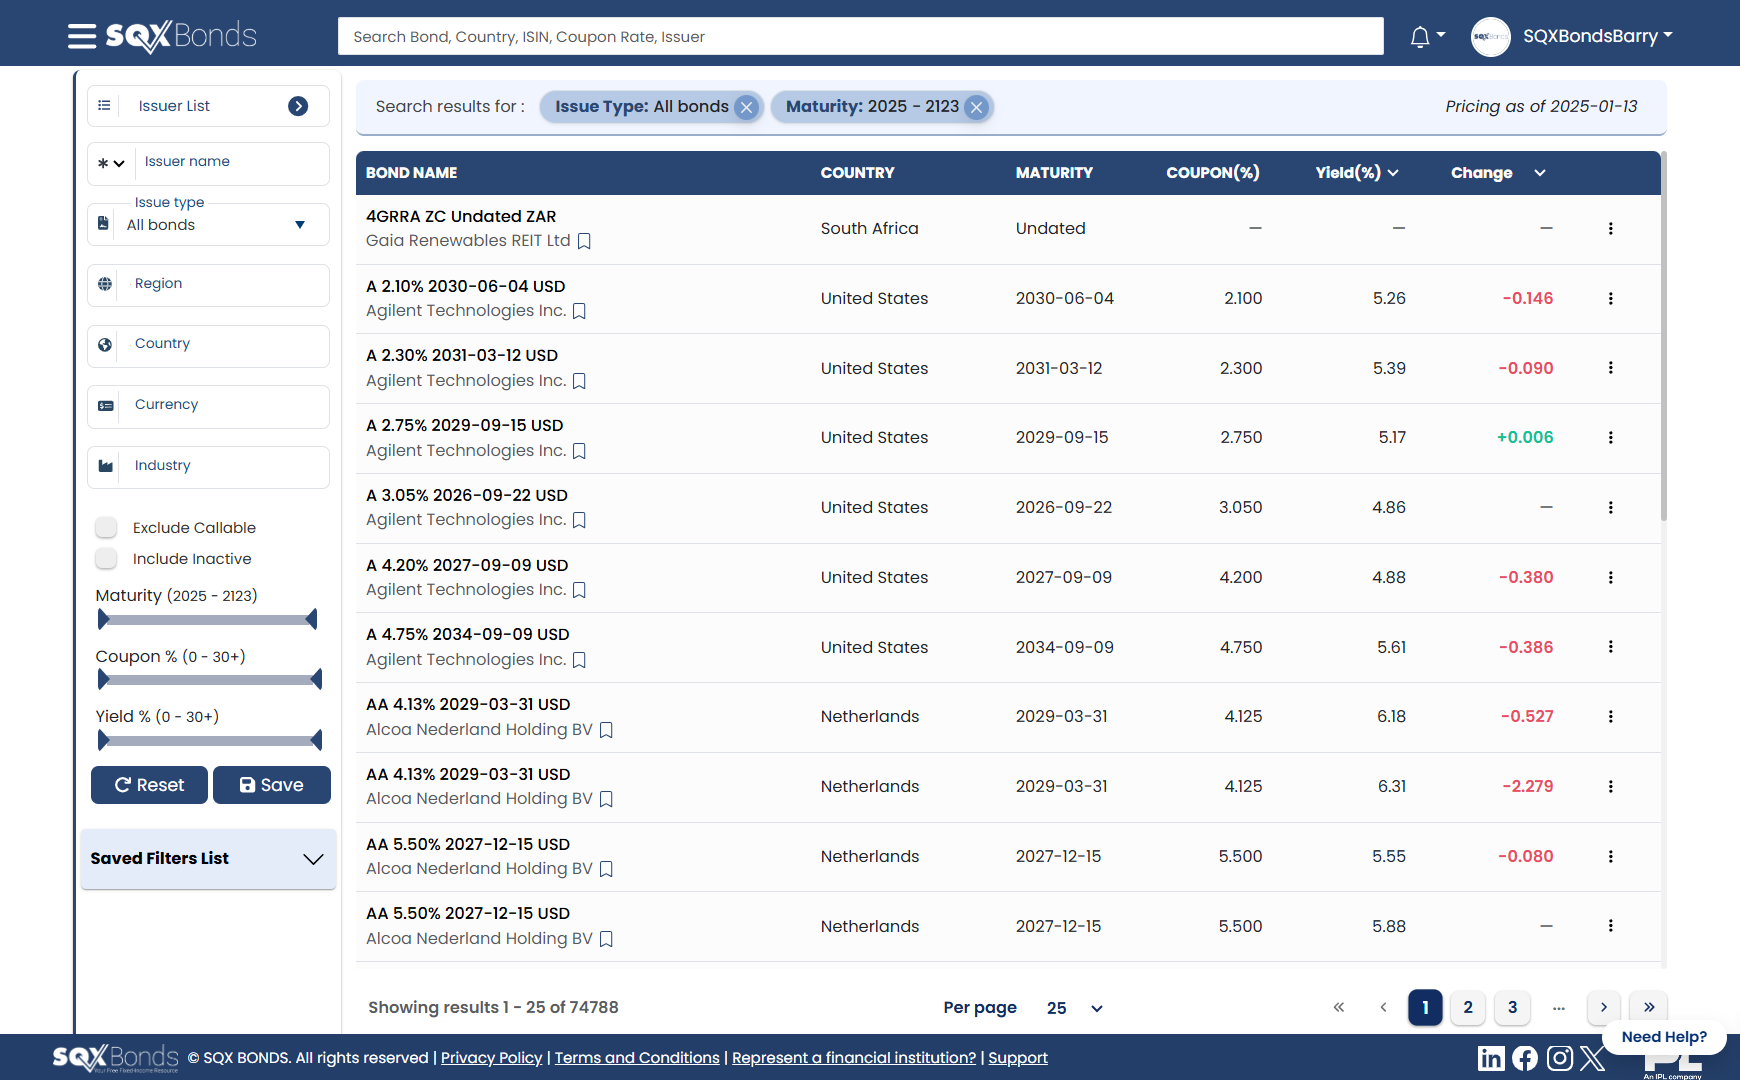
Task: Open the issuer name match-type dropdown
Action: [x=110, y=163]
